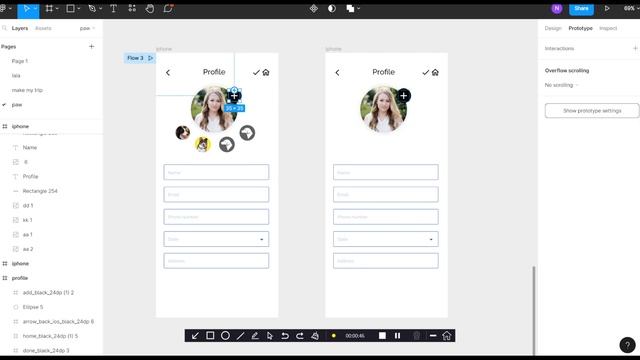Viewport: 640px width, 360px height.
Task: Select the Pen tool
Action: [92, 9]
